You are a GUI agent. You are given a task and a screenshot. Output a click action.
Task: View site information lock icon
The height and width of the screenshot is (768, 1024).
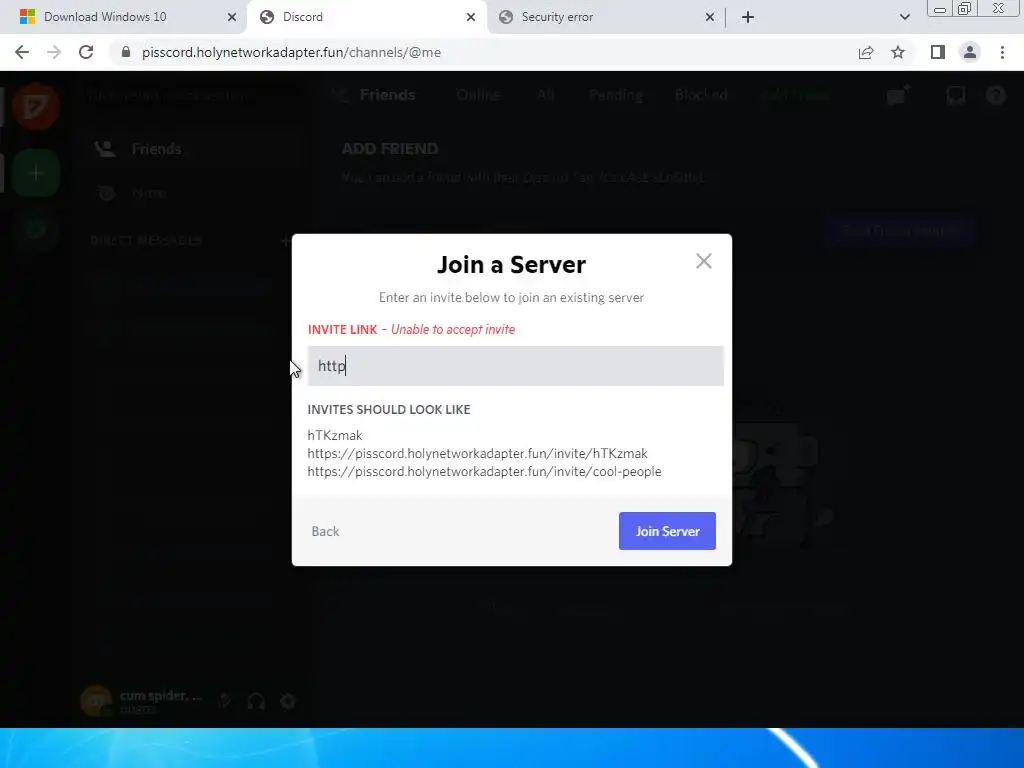point(126,52)
